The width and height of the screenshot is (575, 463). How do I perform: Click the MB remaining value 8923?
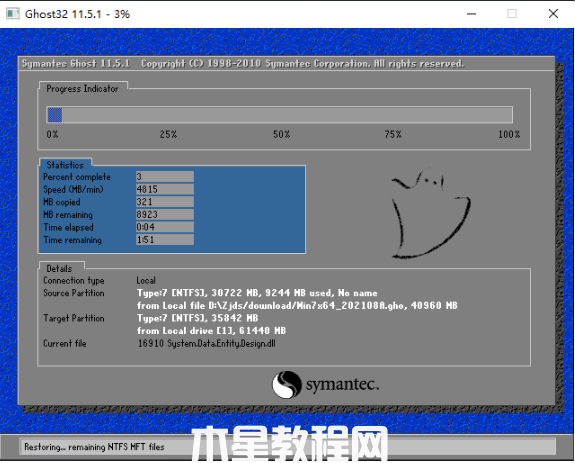tap(165, 214)
